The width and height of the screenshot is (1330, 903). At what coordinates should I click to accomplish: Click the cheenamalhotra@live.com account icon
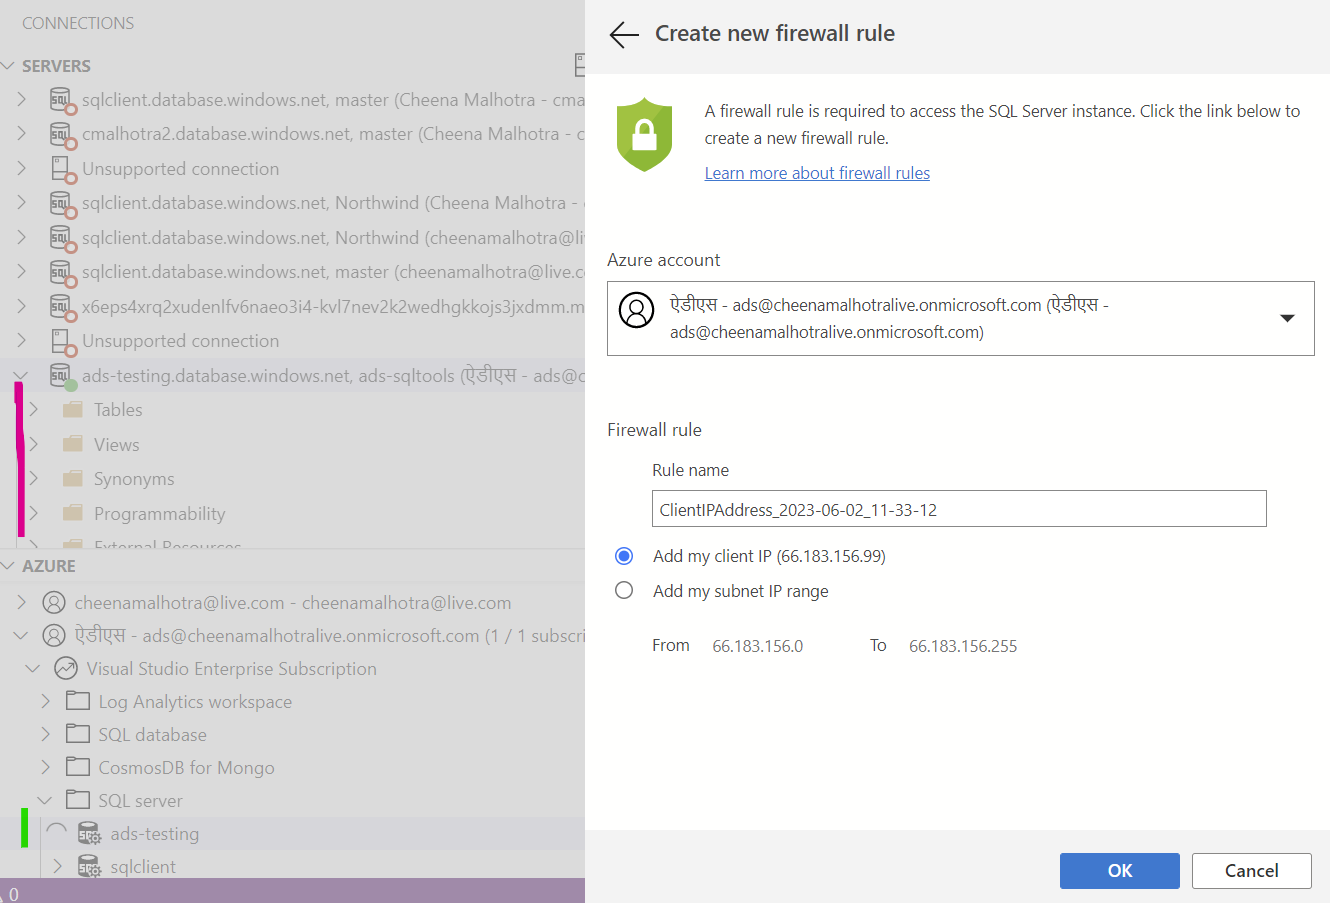pyautogui.click(x=53, y=602)
